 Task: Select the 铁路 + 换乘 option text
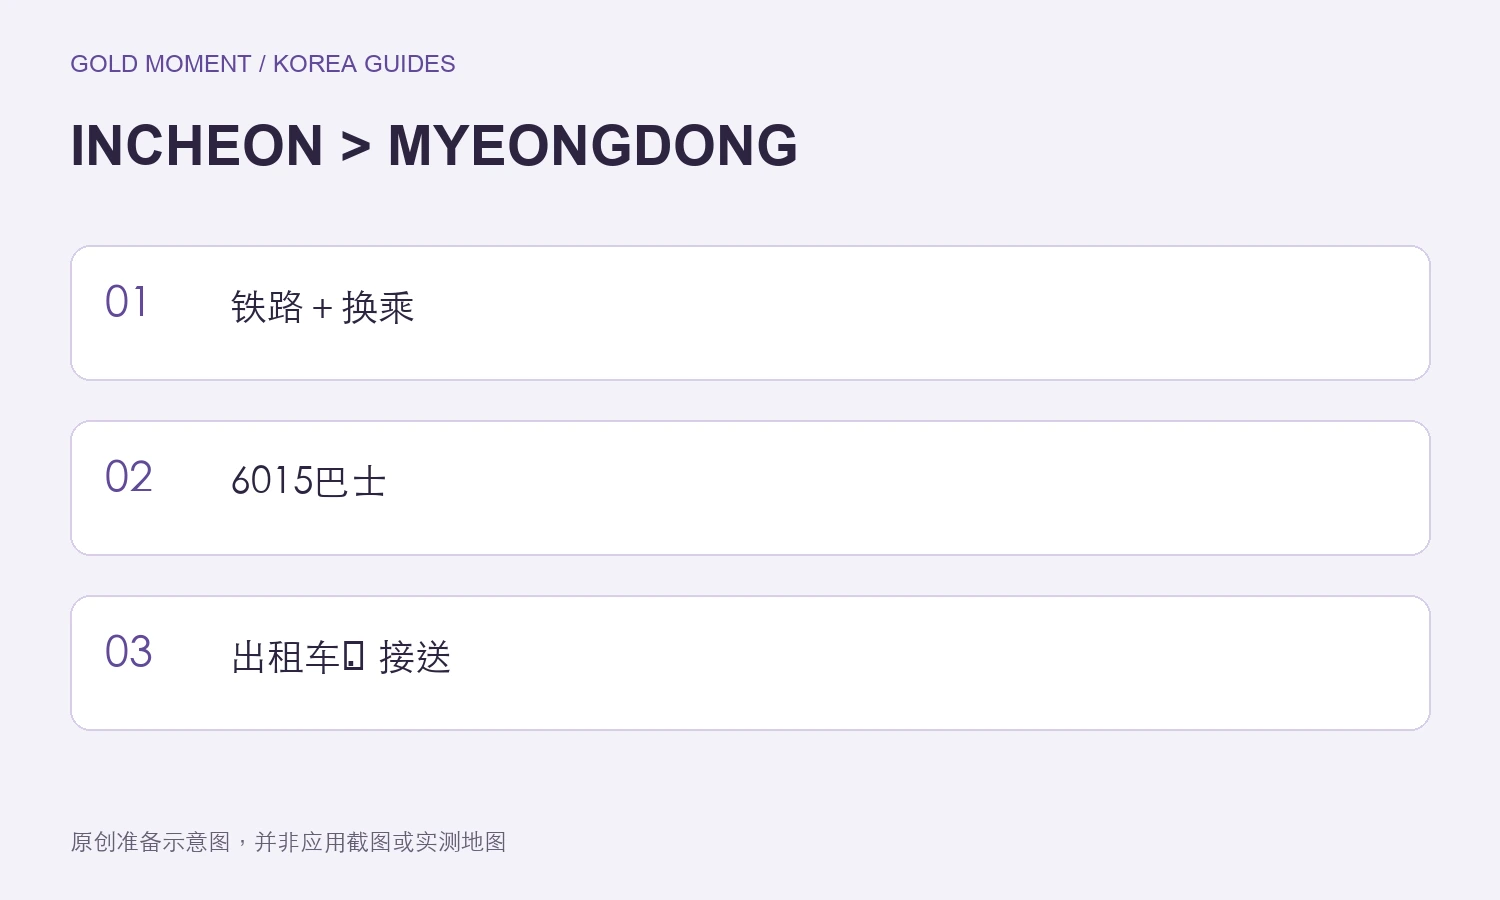[x=322, y=307]
